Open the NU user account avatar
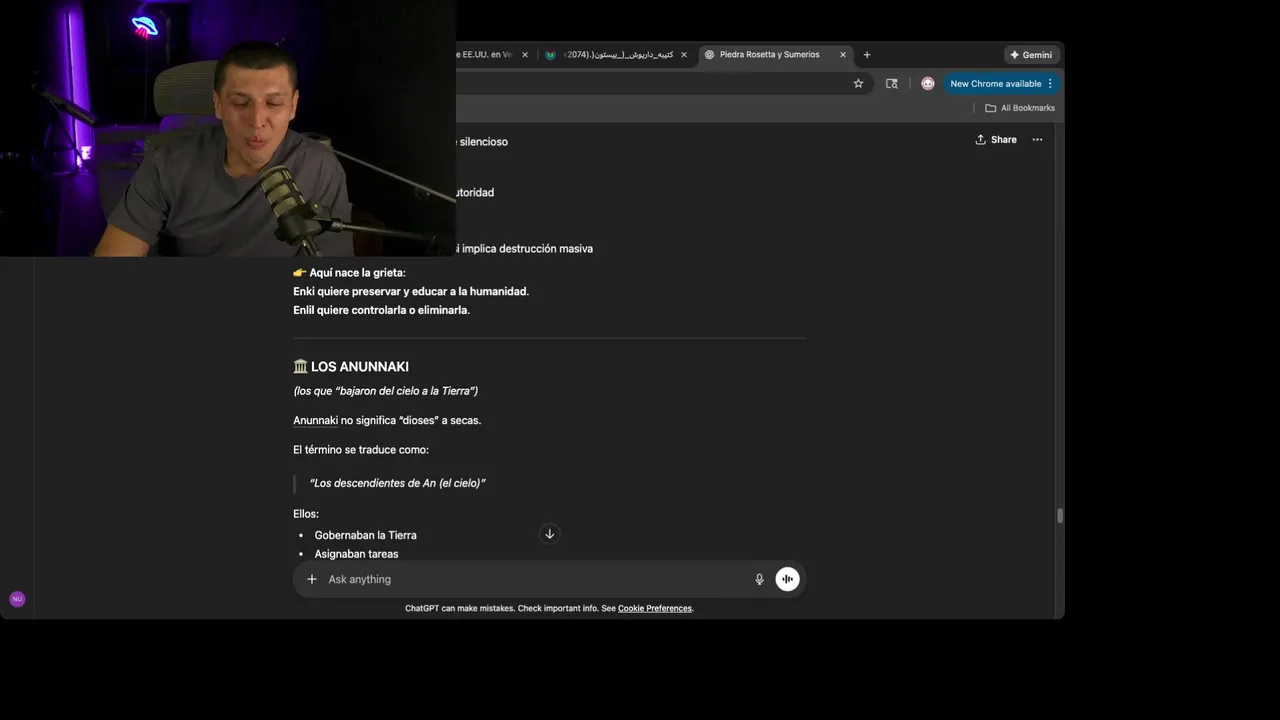 [x=17, y=599]
